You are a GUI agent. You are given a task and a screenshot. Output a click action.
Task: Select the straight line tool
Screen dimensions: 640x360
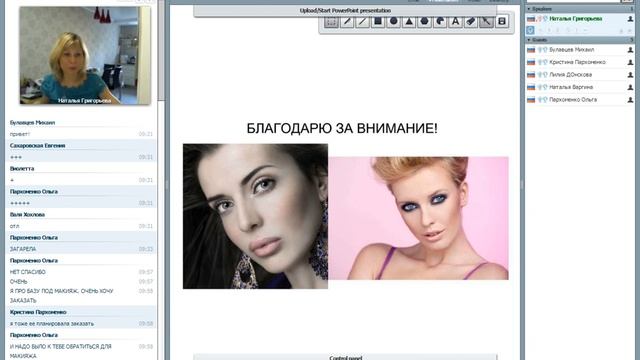click(362, 21)
